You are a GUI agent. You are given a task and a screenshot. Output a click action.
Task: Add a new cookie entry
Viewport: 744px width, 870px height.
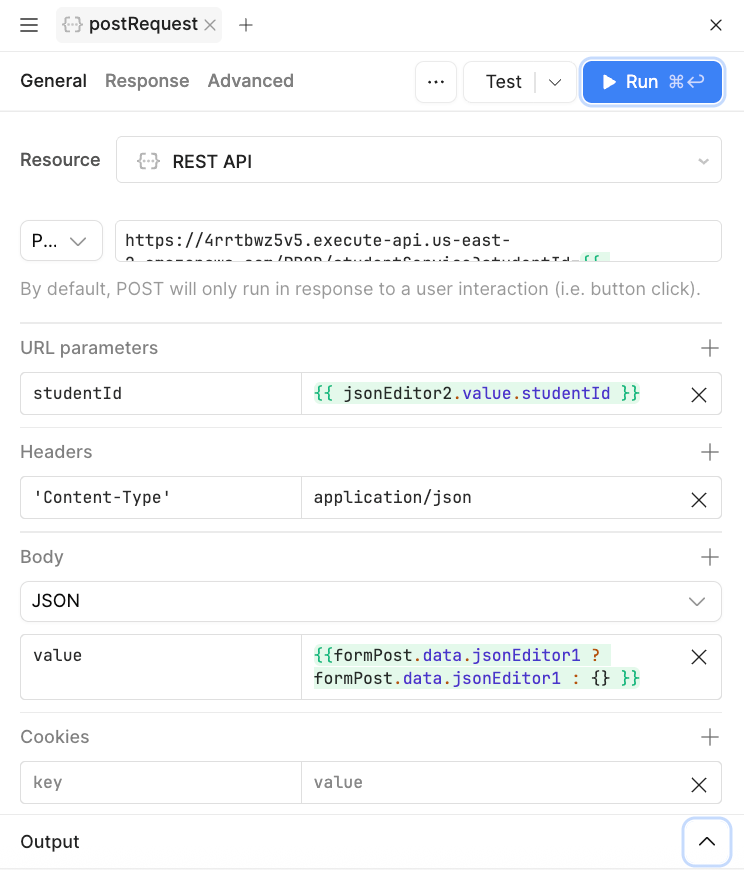pos(710,737)
